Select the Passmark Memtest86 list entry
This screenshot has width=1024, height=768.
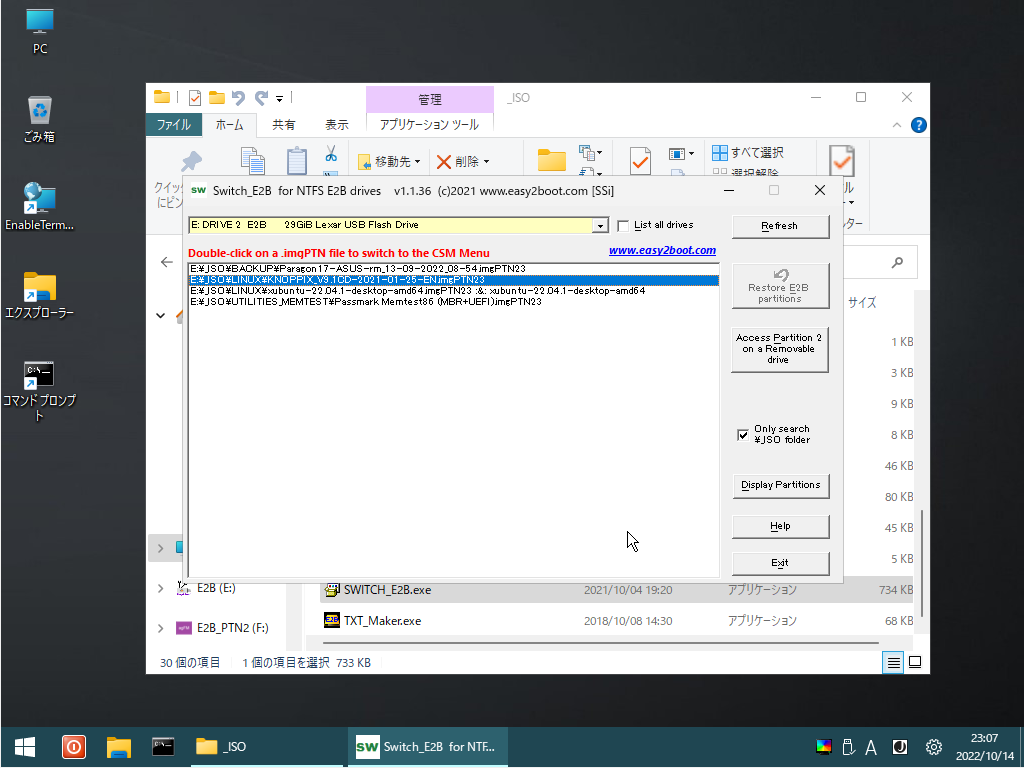click(x=454, y=302)
